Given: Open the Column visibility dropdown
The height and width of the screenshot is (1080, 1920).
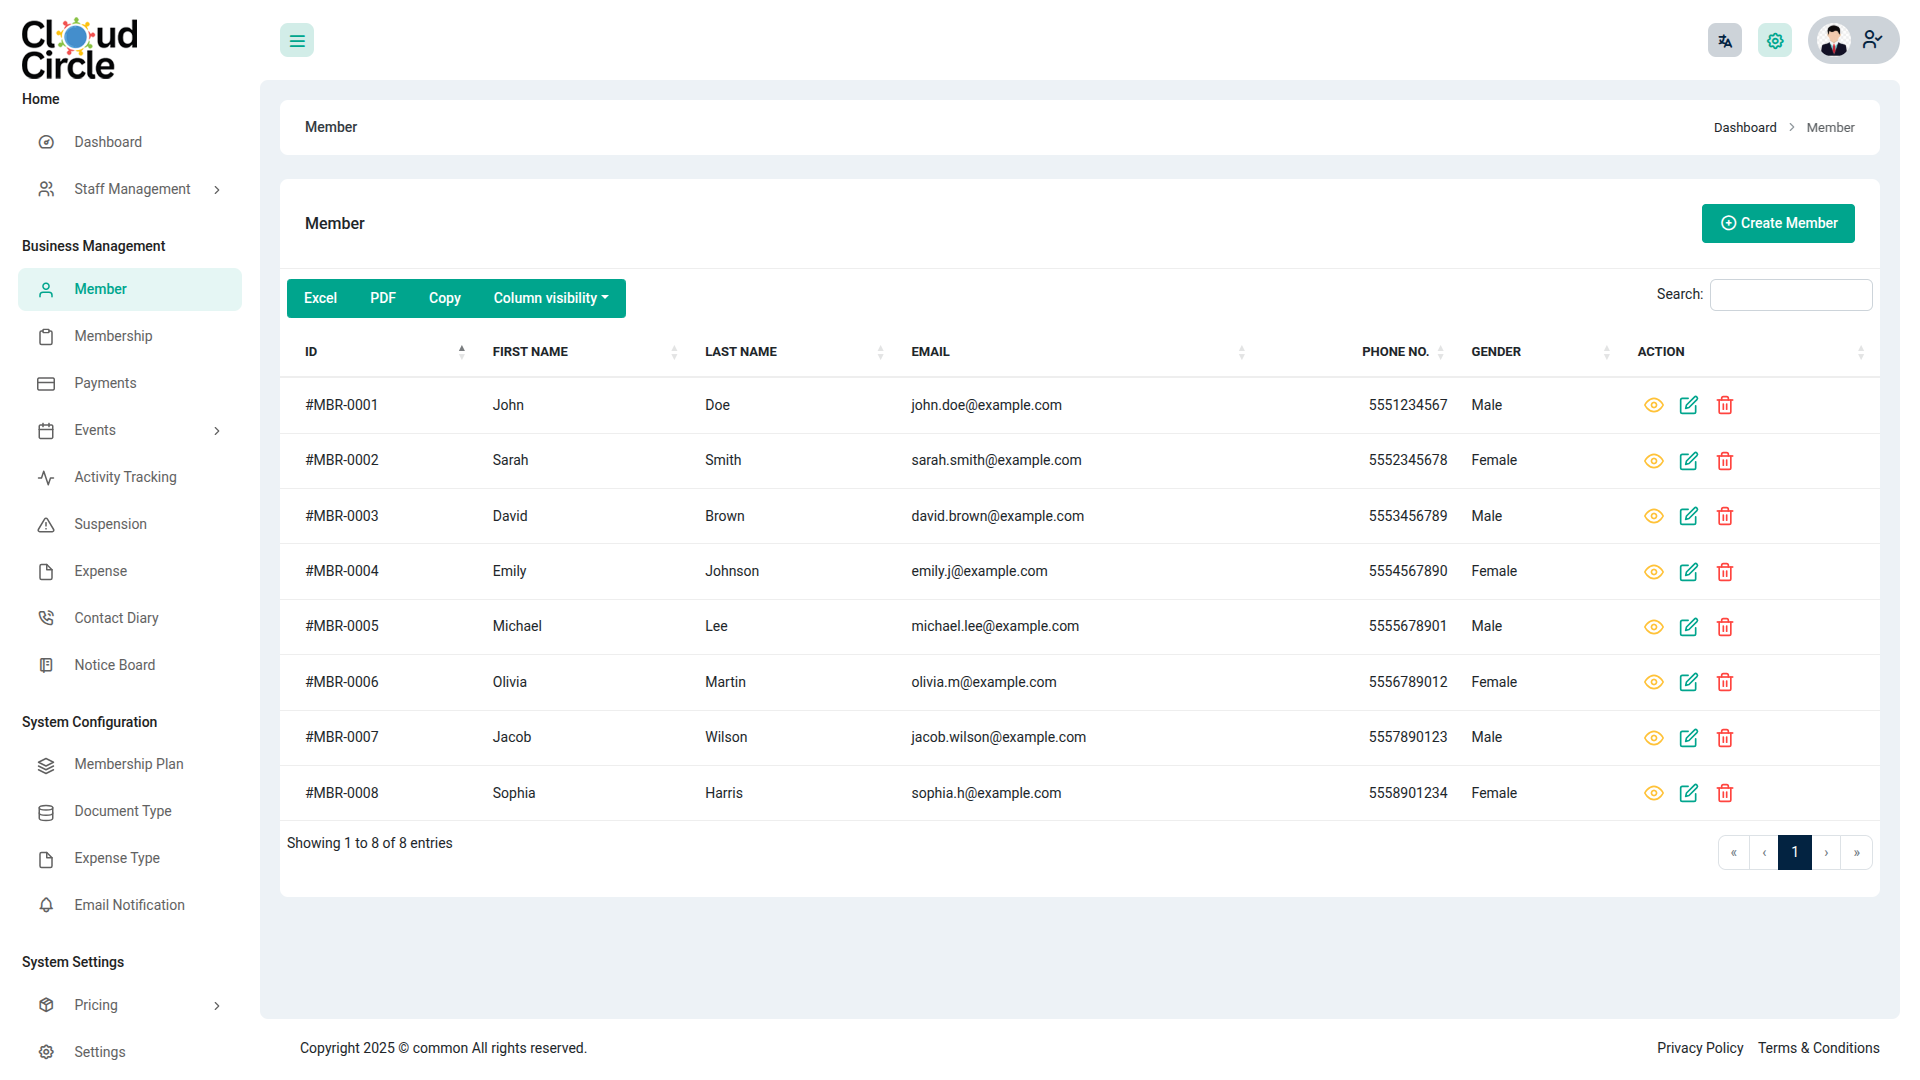Looking at the screenshot, I should pyautogui.click(x=550, y=298).
